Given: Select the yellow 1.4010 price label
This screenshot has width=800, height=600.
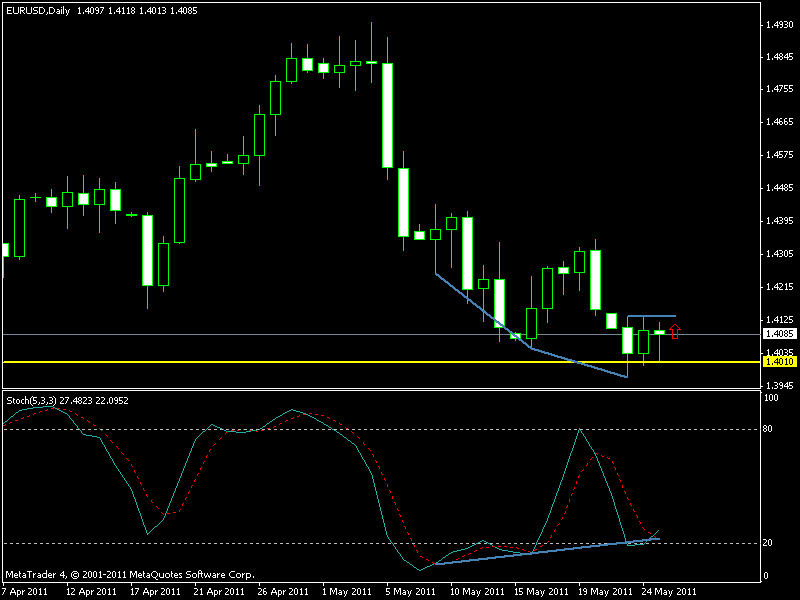Looking at the screenshot, I should click(780, 362).
